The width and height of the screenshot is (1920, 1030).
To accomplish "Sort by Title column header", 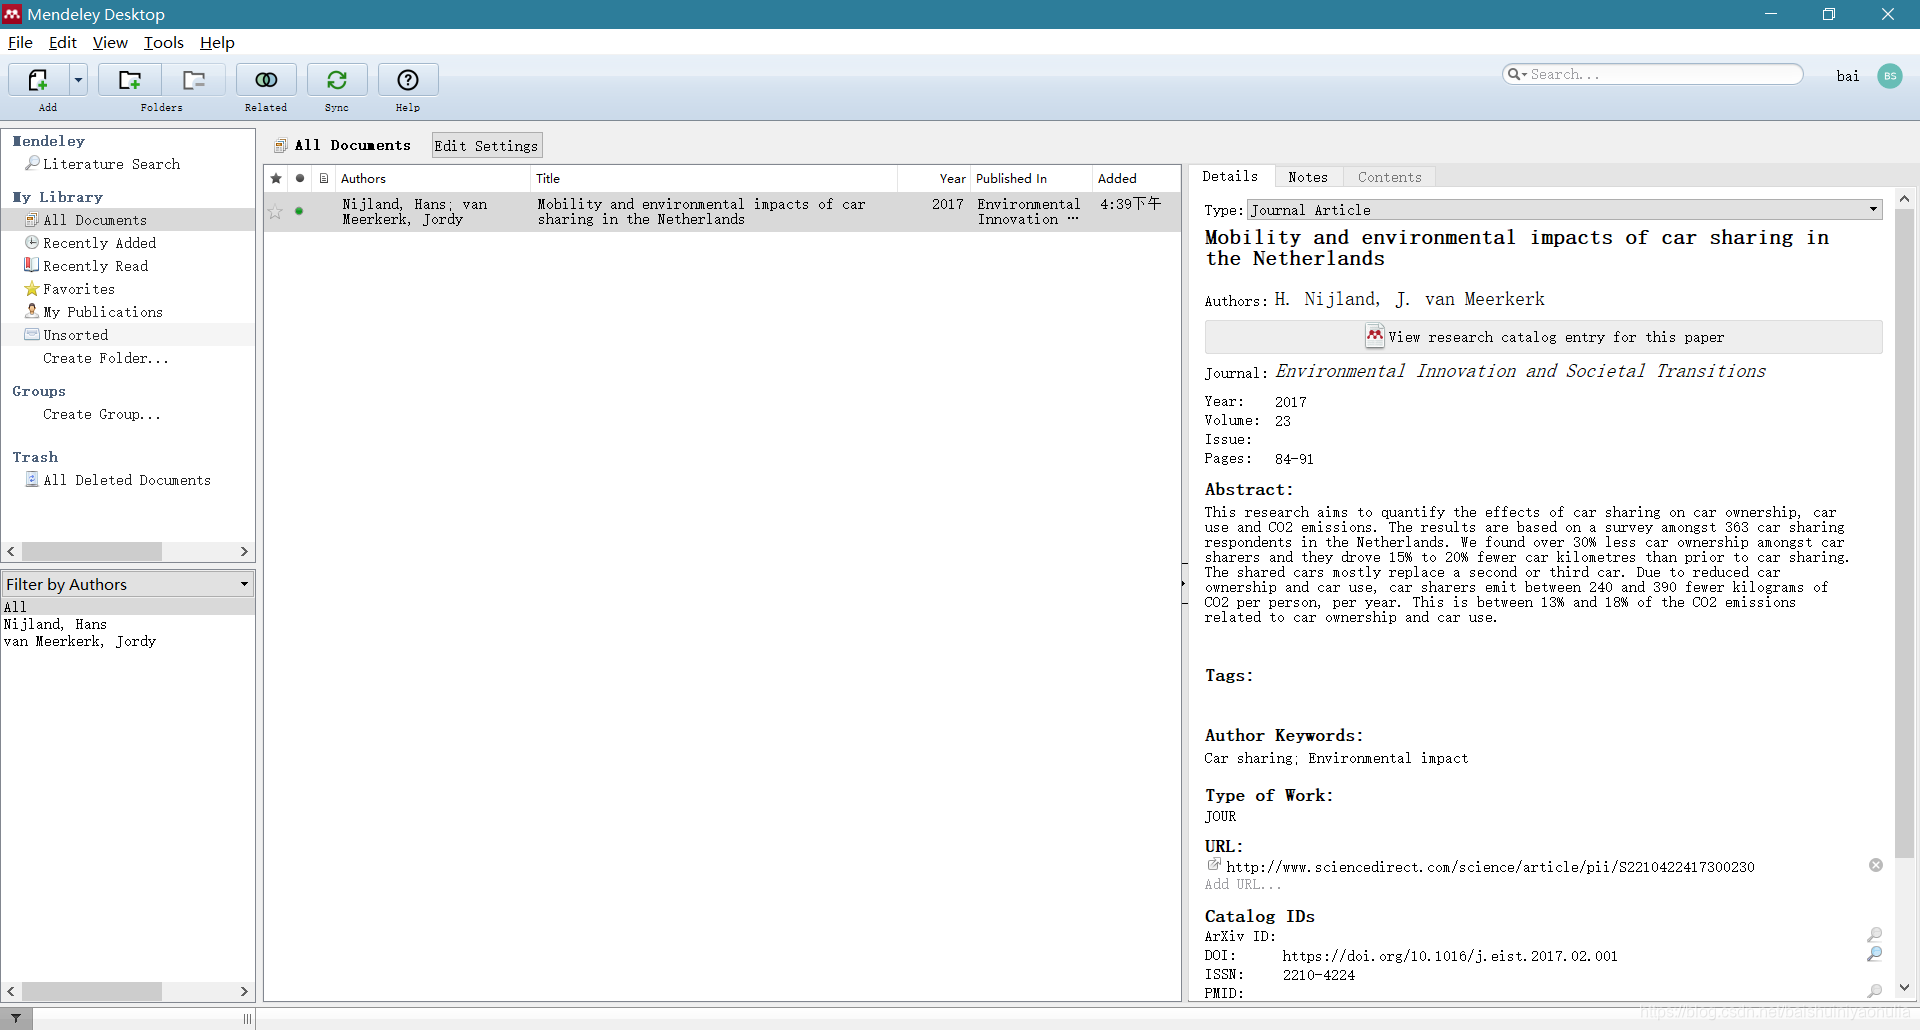I will click(x=713, y=178).
